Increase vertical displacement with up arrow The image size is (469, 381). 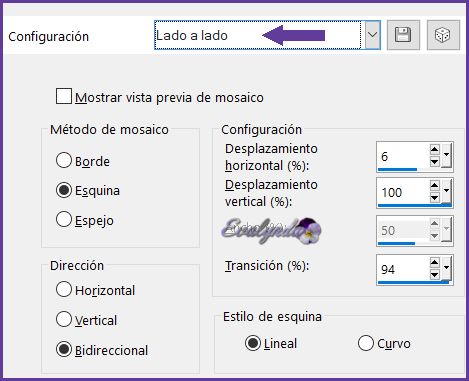(434, 185)
